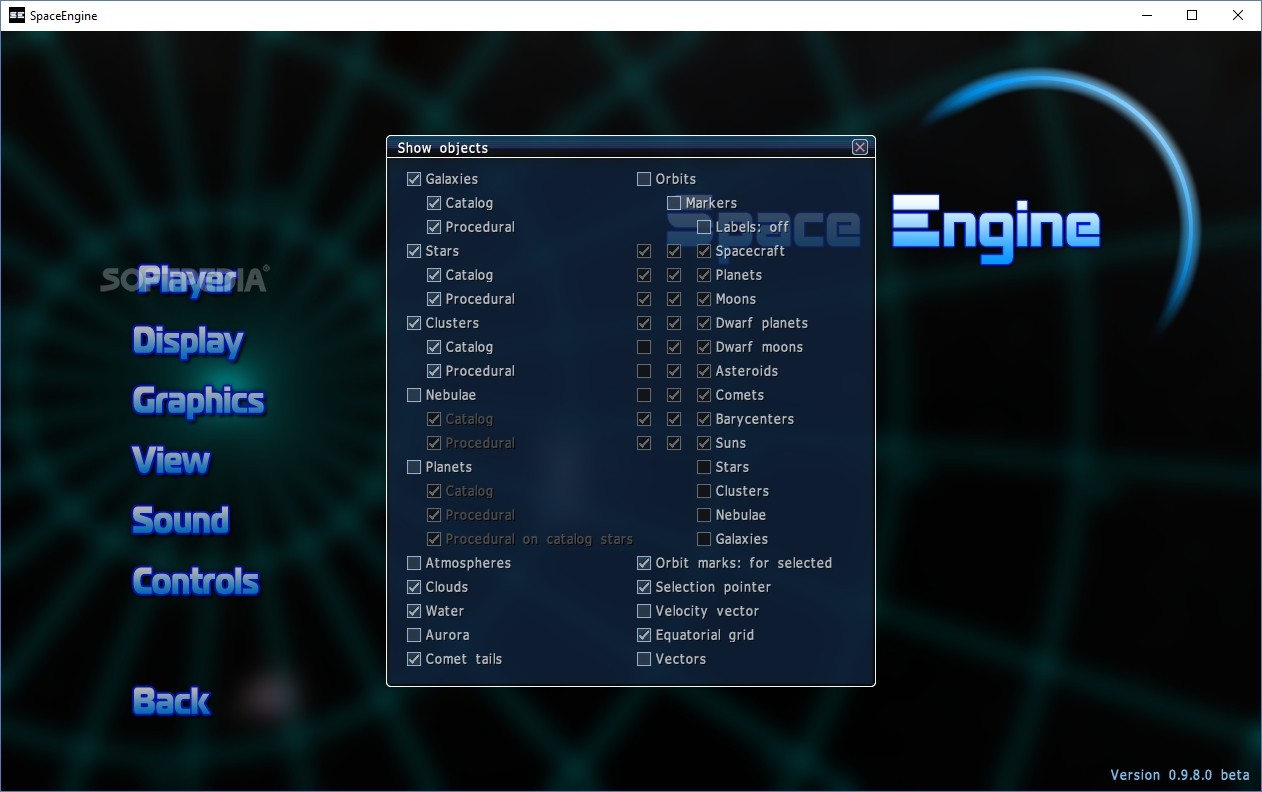Enable the Nebulae object group with Catalog sub-options
This screenshot has height=792, width=1262.
click(414, 395)
